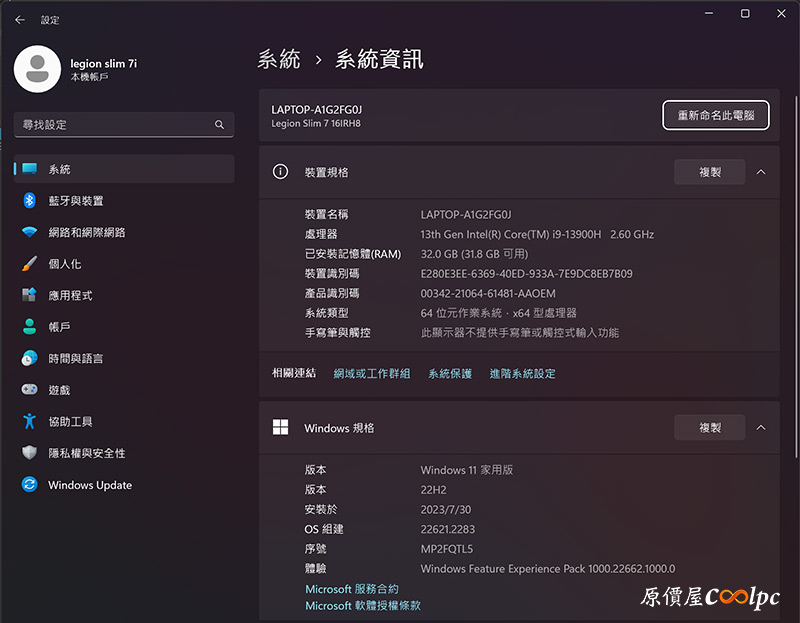The height and width of the screenshot is (623, 800).
Task: Click the game controller icon beside 遊戲
Action: coord(30,390)
